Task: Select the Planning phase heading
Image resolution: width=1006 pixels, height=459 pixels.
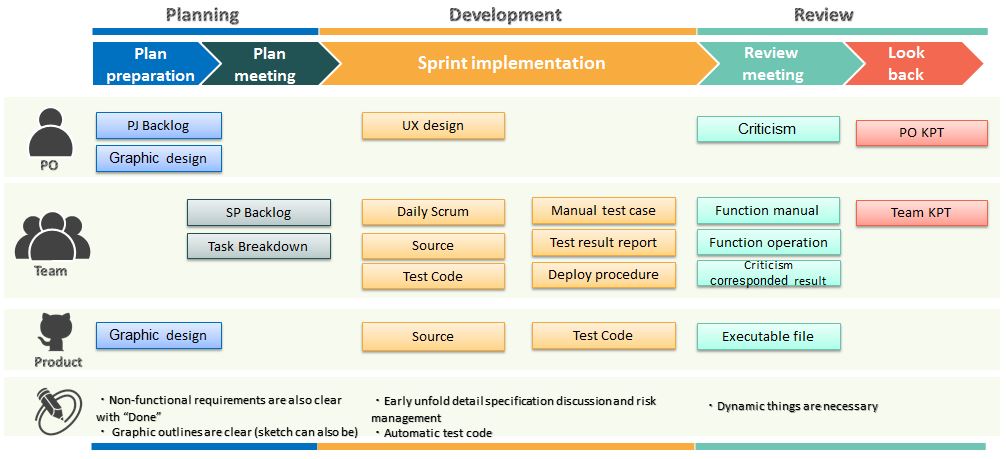Action: coord(202,14)
